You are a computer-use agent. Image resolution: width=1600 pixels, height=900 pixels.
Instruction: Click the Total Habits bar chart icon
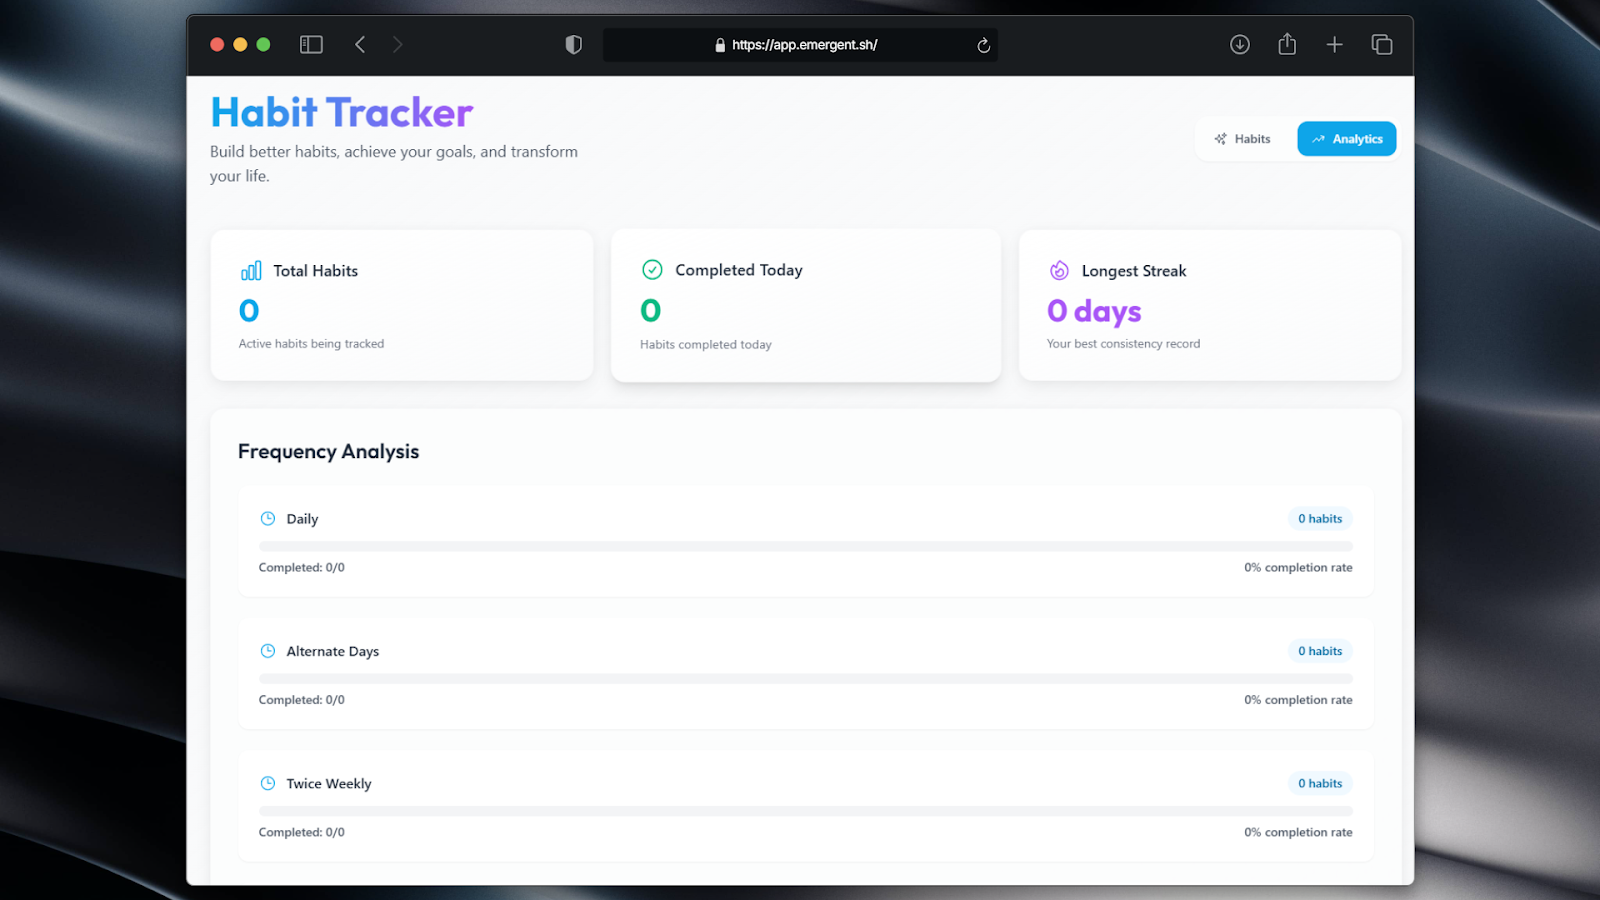pos(251,271)
